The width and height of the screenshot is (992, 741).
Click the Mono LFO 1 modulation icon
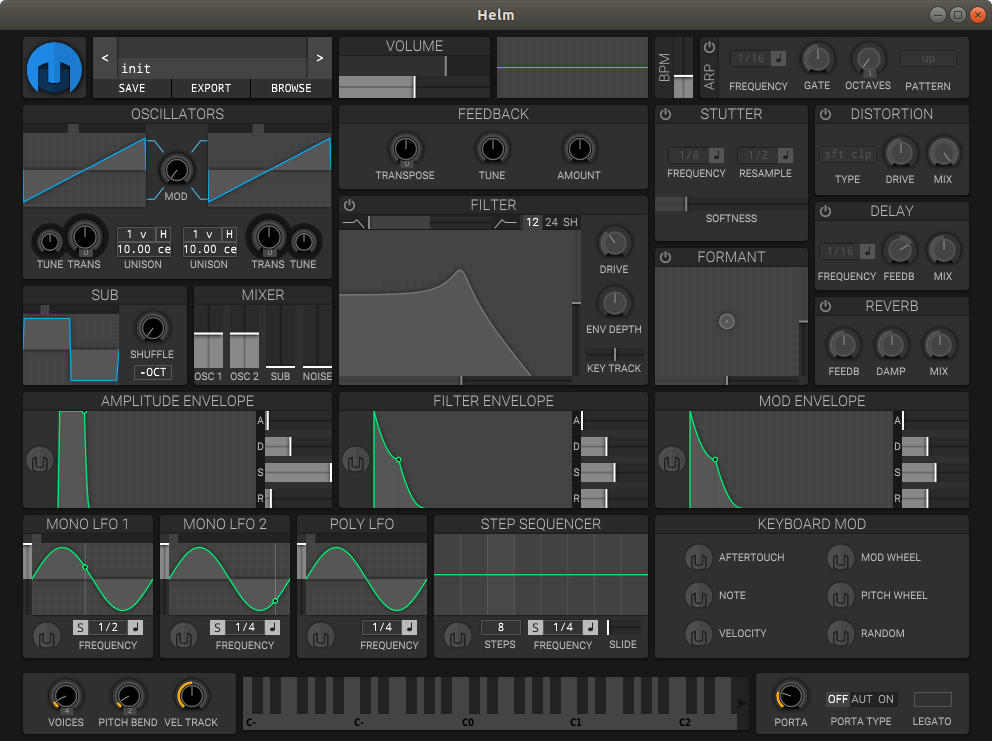click(46, 636)
